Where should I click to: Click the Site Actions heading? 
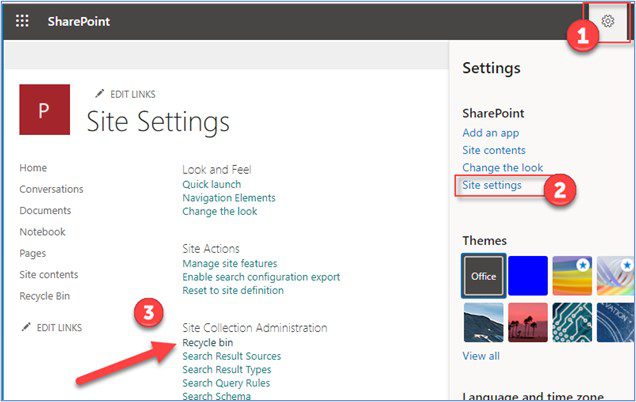coord(211,249)
